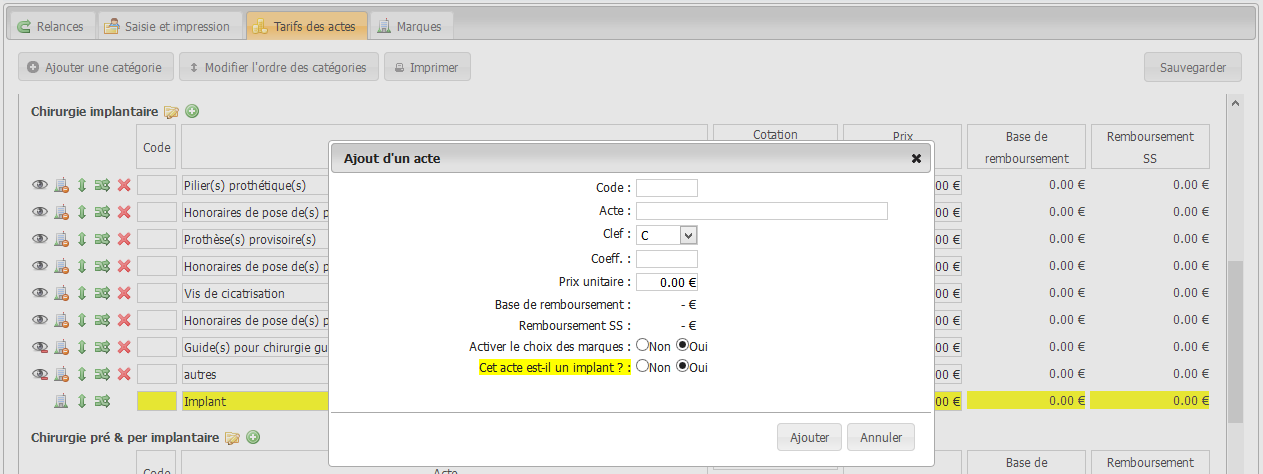Delete Pilier(s) prothétique(s) with red X

[x=124, y=185]
